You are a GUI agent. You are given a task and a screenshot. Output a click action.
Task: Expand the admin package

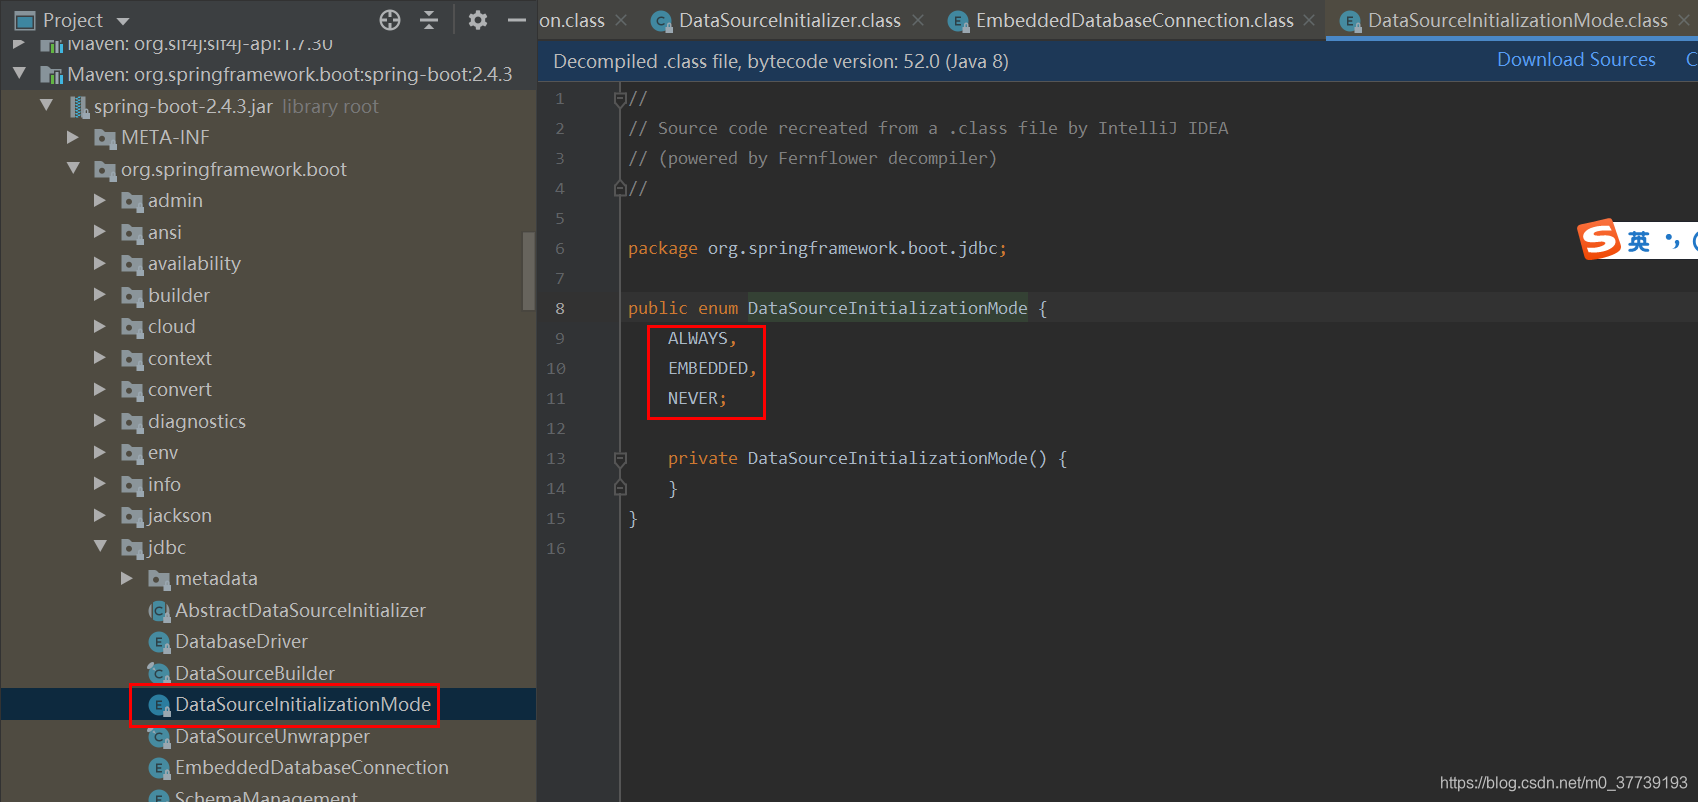coord(100,200)
